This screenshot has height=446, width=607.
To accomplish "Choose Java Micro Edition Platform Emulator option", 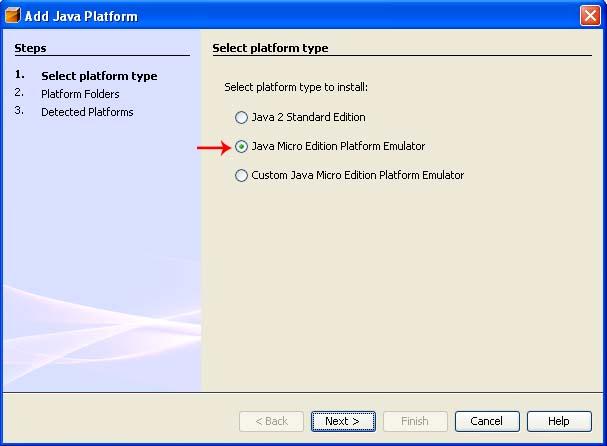I will (x=241, y=146).
